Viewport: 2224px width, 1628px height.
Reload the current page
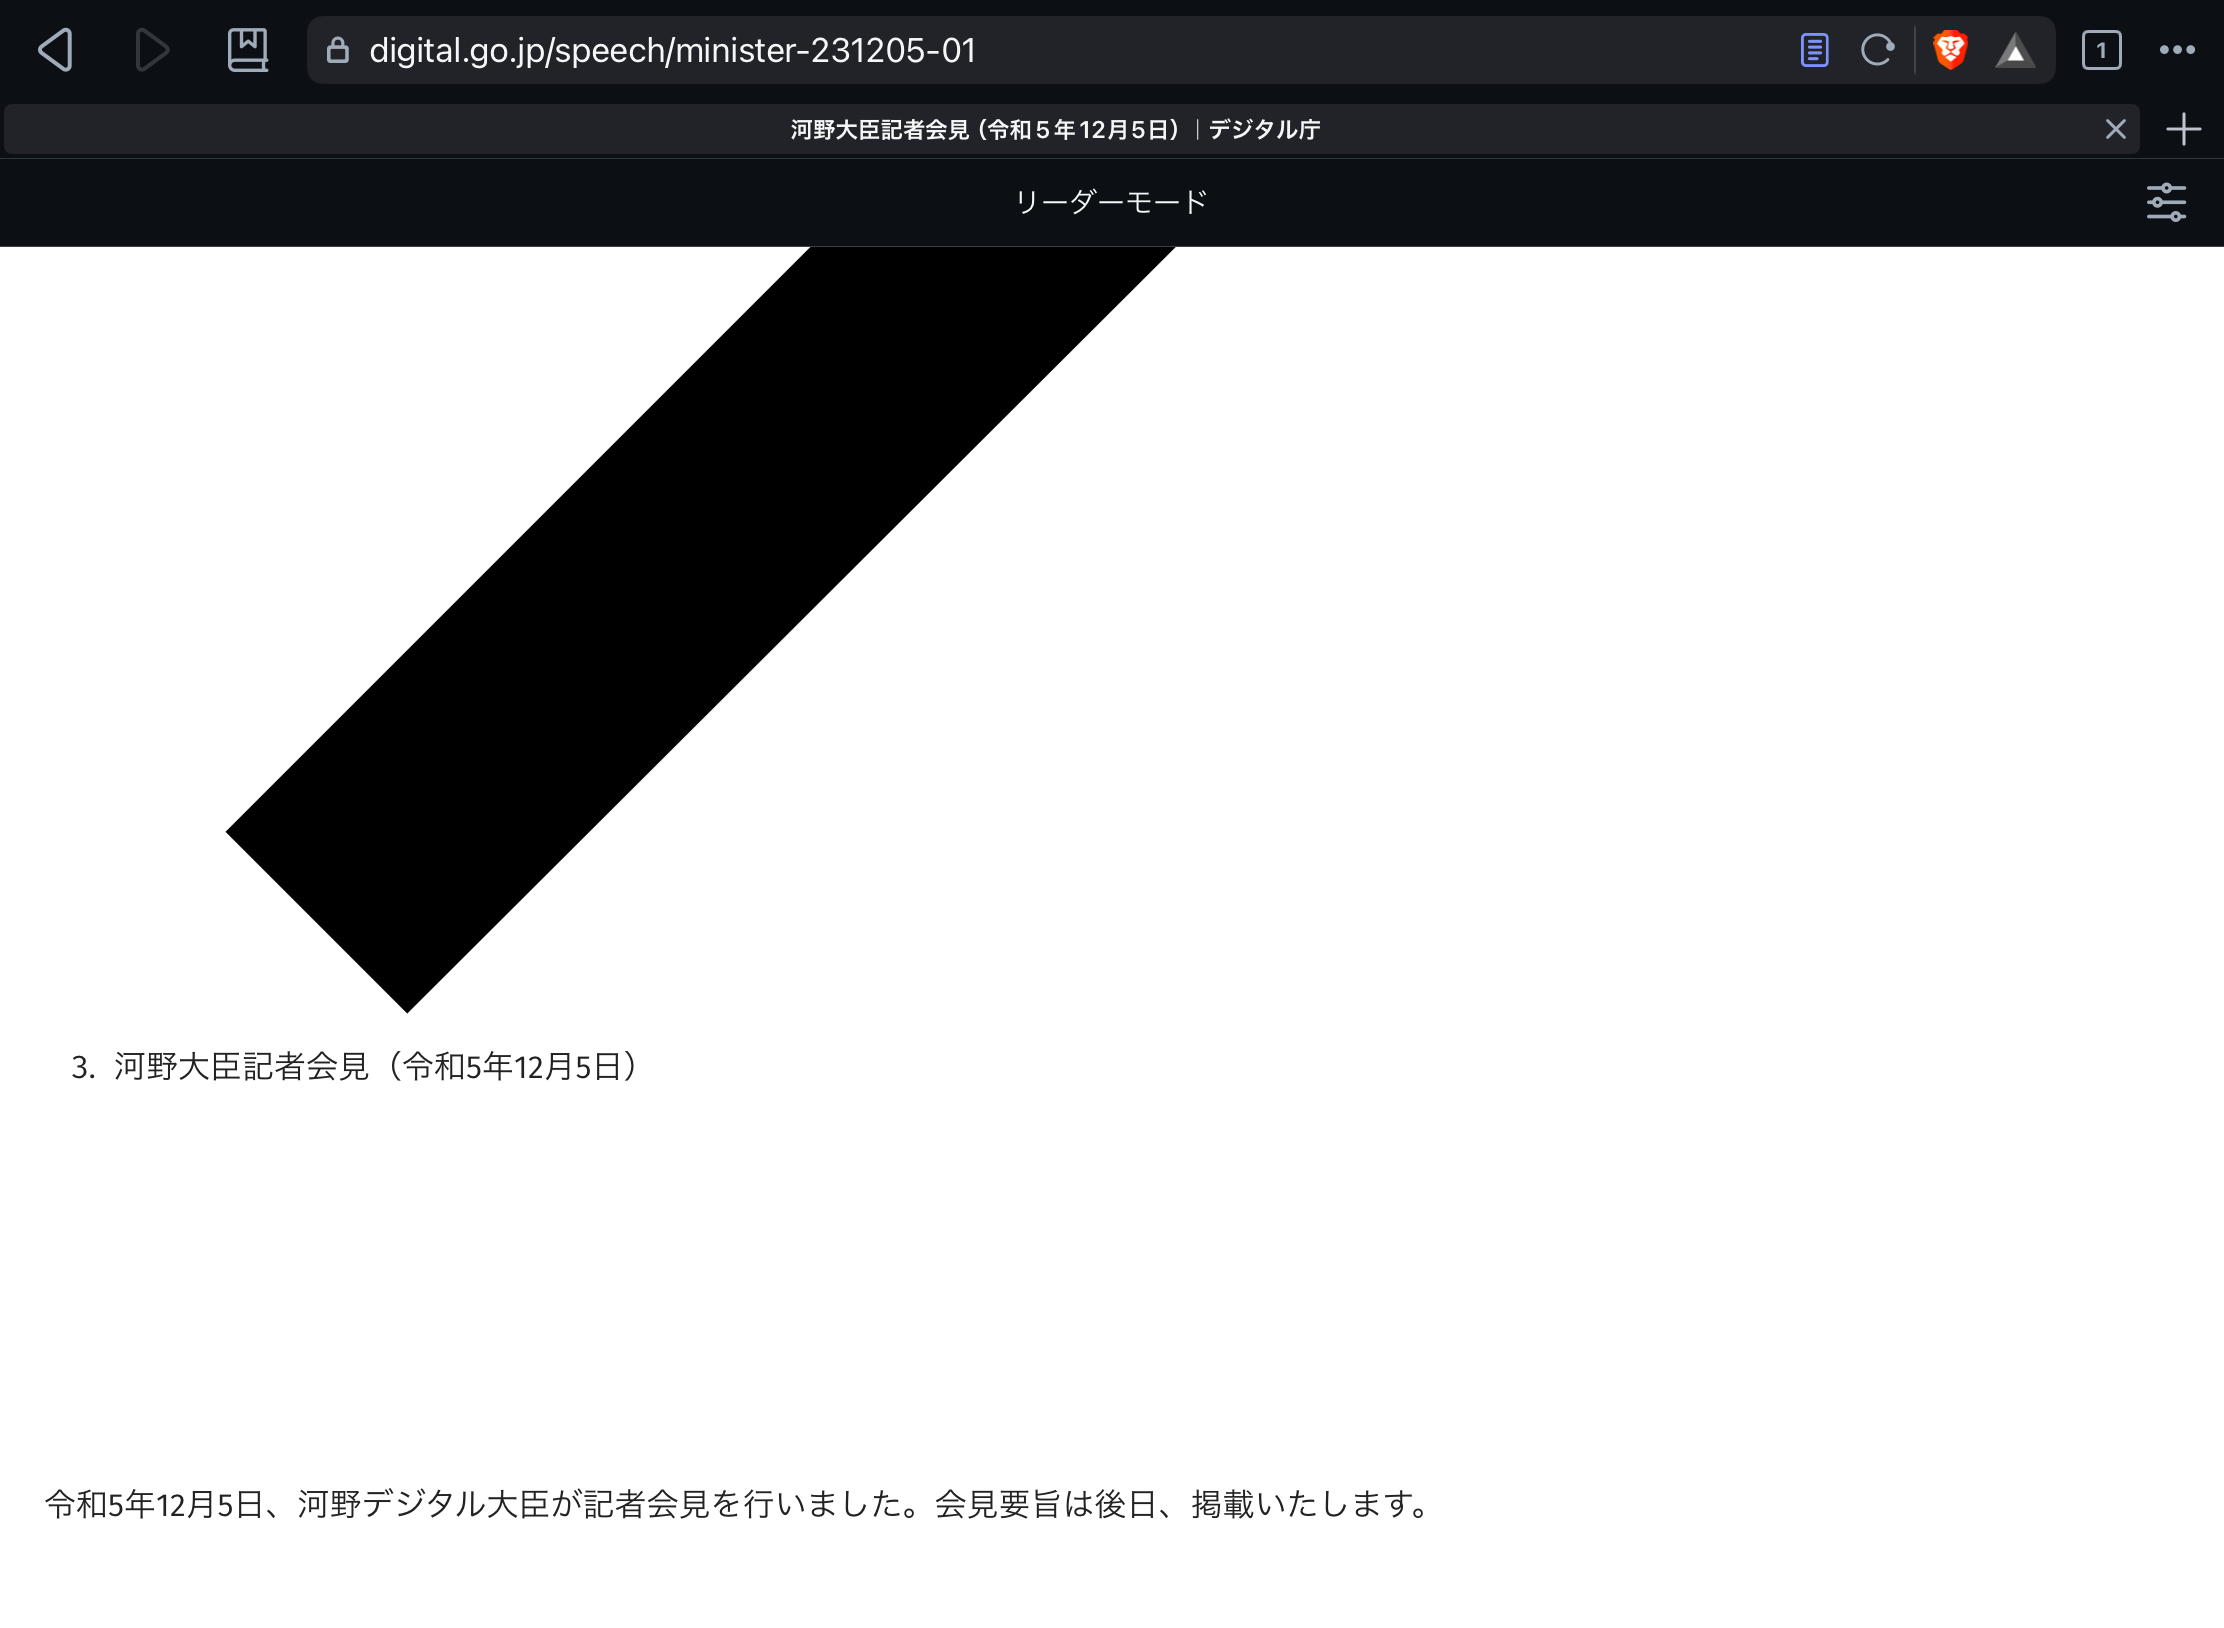click(1877, 50)
